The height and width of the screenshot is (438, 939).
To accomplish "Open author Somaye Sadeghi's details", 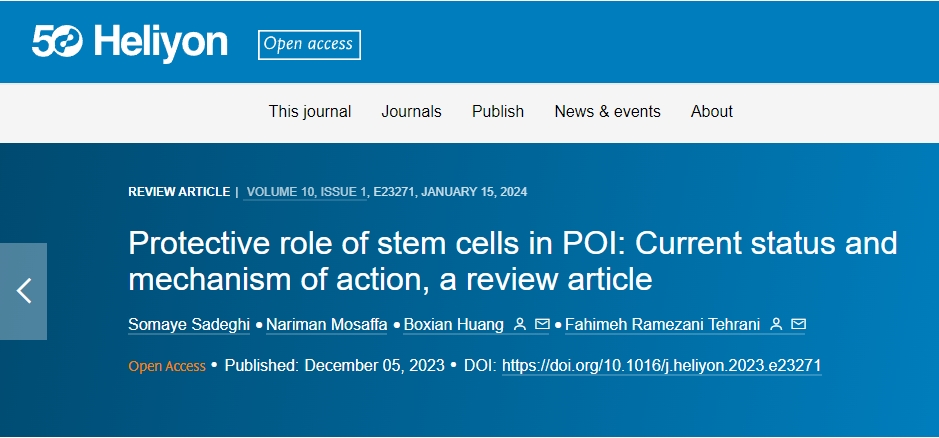I will click(x=190, y=325).
